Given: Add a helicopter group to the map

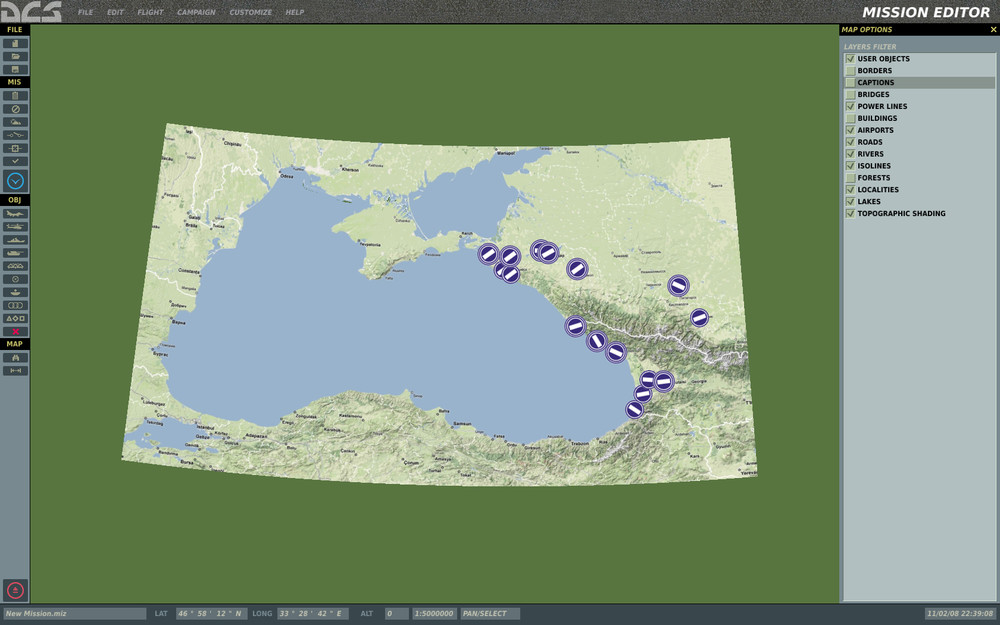Looking at the screenshot, I should click(14, 226).
